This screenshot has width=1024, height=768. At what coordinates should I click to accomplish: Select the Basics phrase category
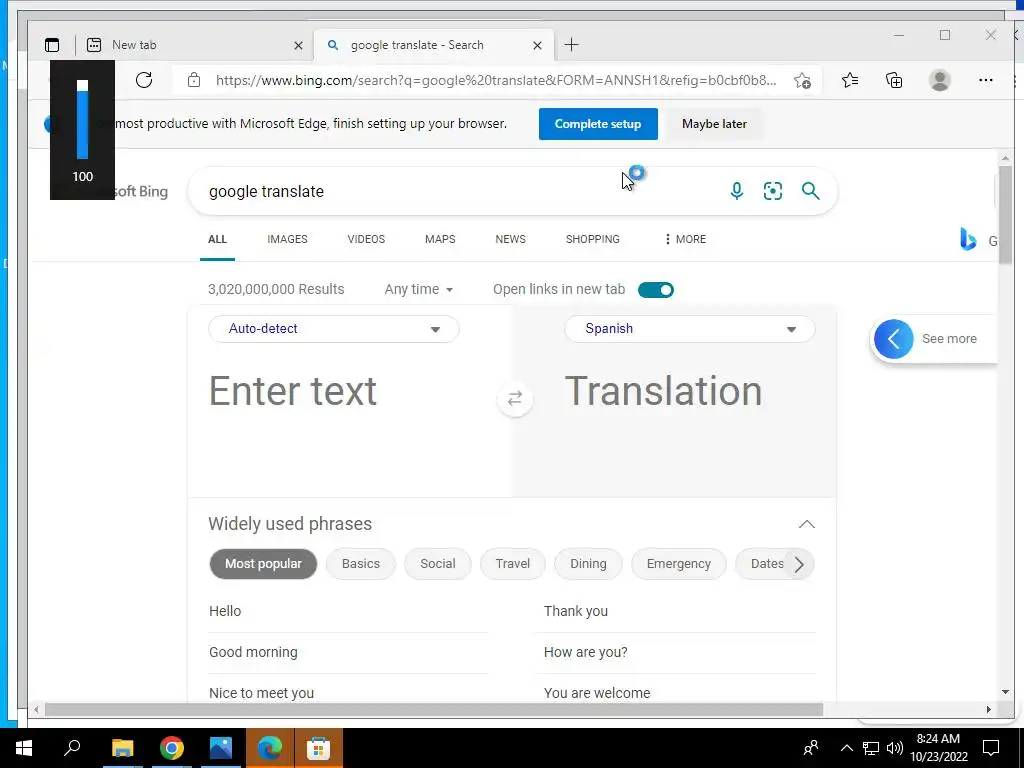point(360,564)
